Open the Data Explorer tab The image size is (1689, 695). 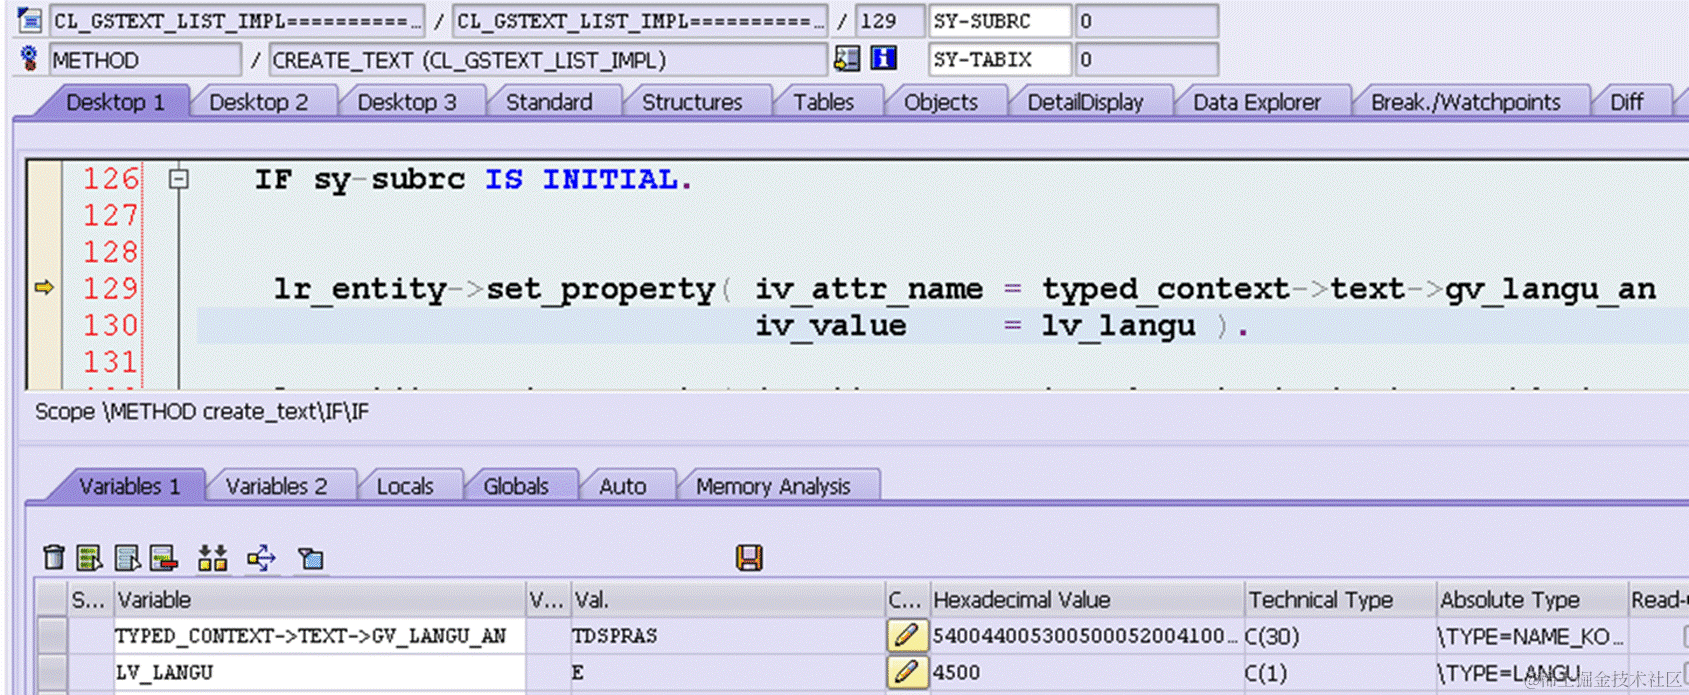click(1256, 102)
